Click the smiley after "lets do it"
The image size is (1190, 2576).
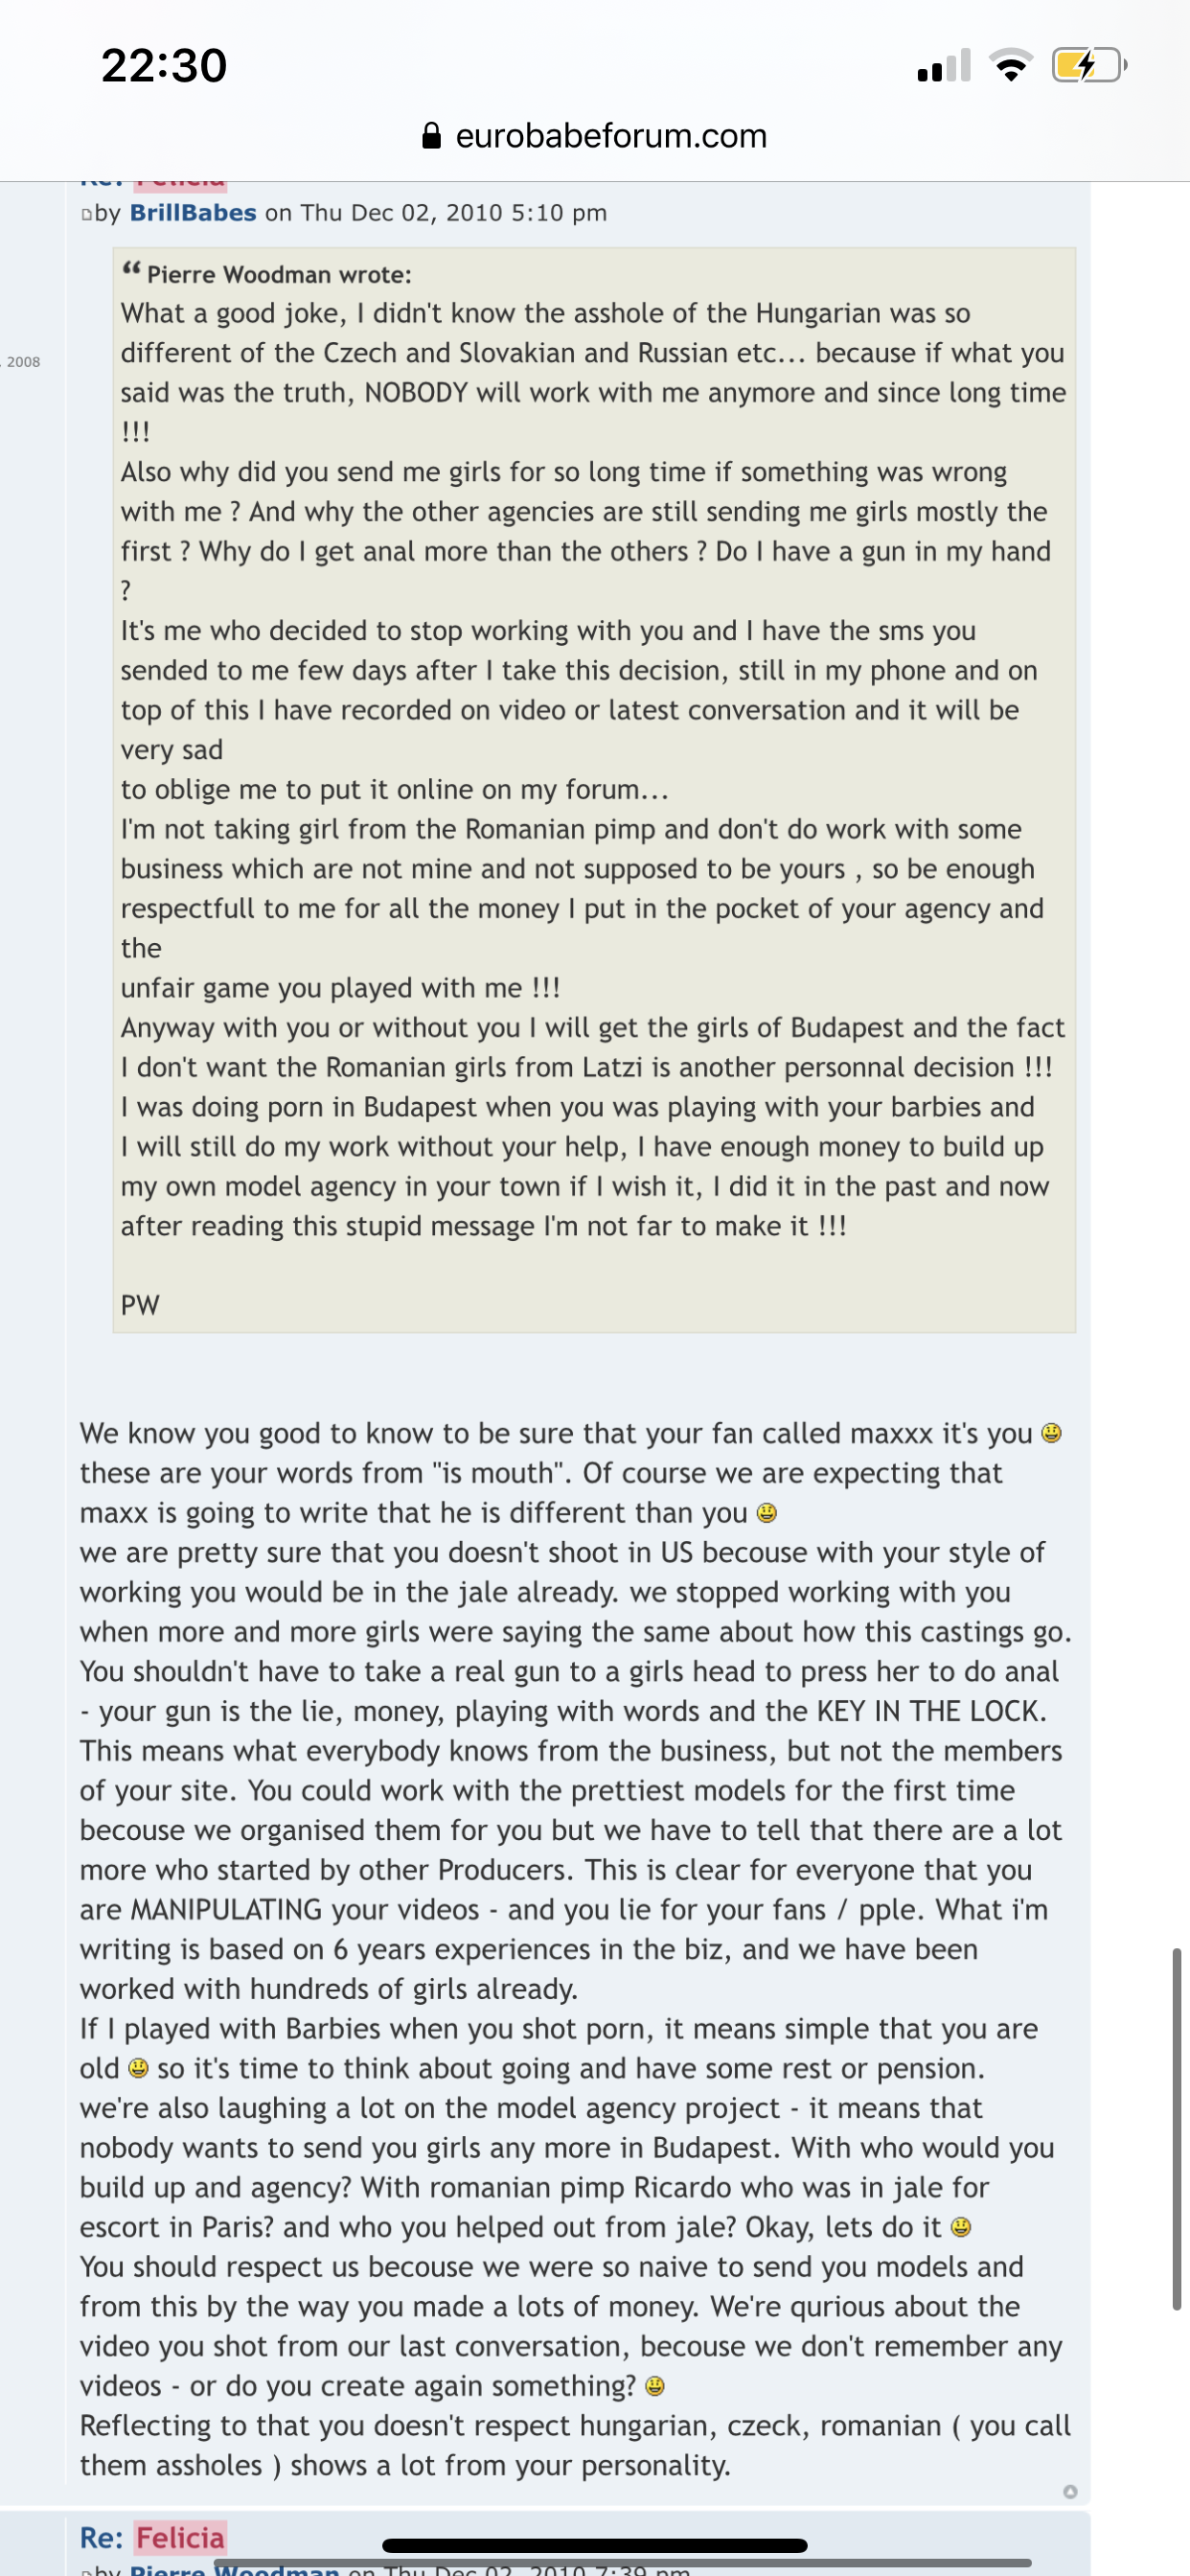coord(961,2227)
